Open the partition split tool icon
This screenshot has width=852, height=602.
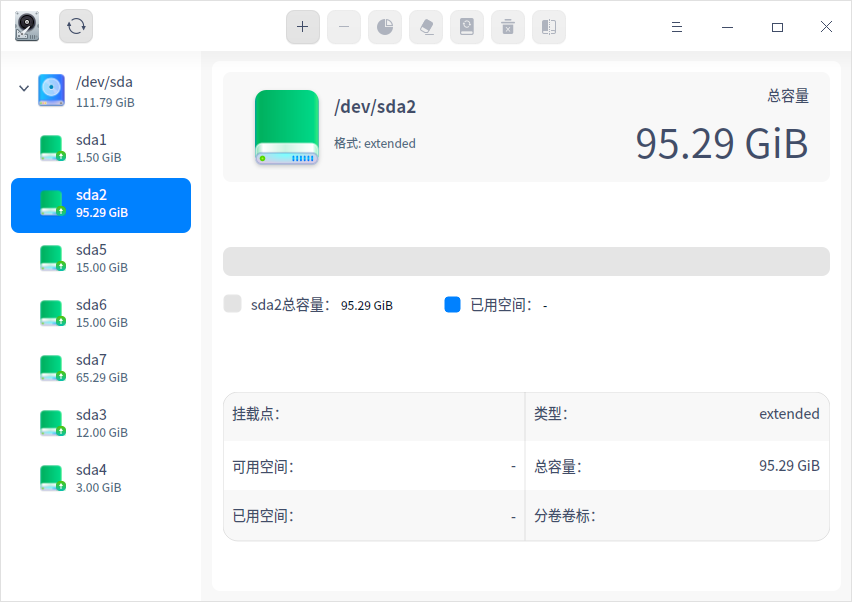click(548, 27)
